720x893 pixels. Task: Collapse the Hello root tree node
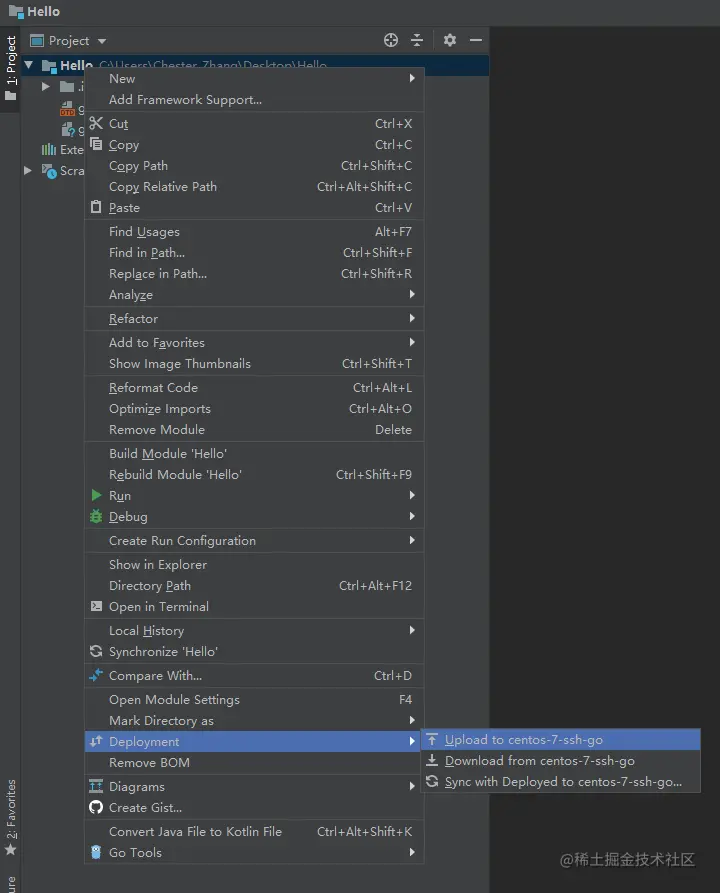[x=28, y=65]
